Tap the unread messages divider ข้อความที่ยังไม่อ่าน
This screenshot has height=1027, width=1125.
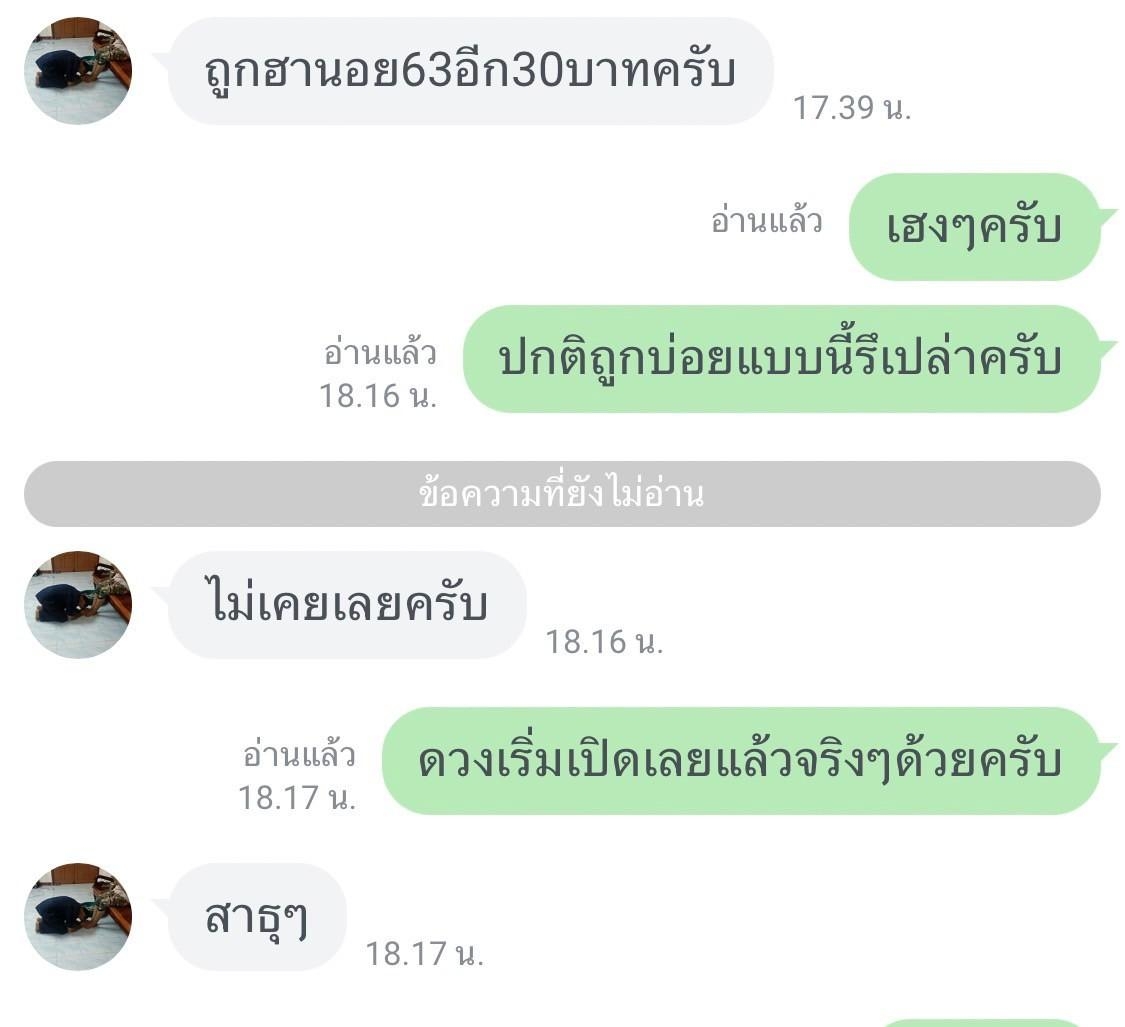(x=562, y=494)
